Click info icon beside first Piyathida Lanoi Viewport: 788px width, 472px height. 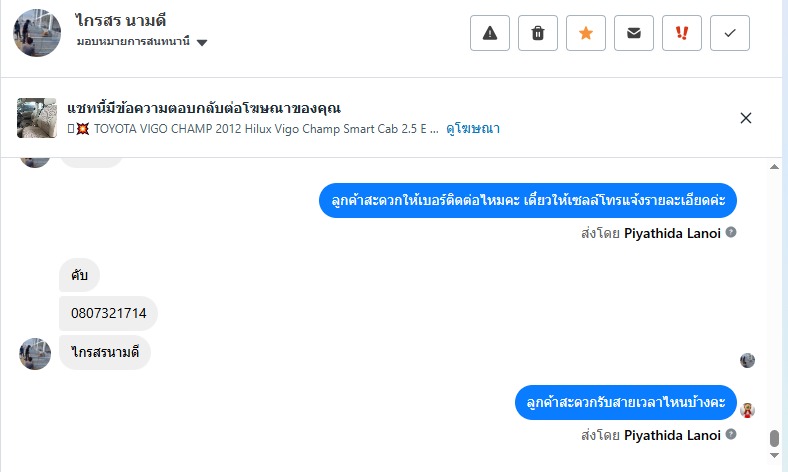coord(731,232)
